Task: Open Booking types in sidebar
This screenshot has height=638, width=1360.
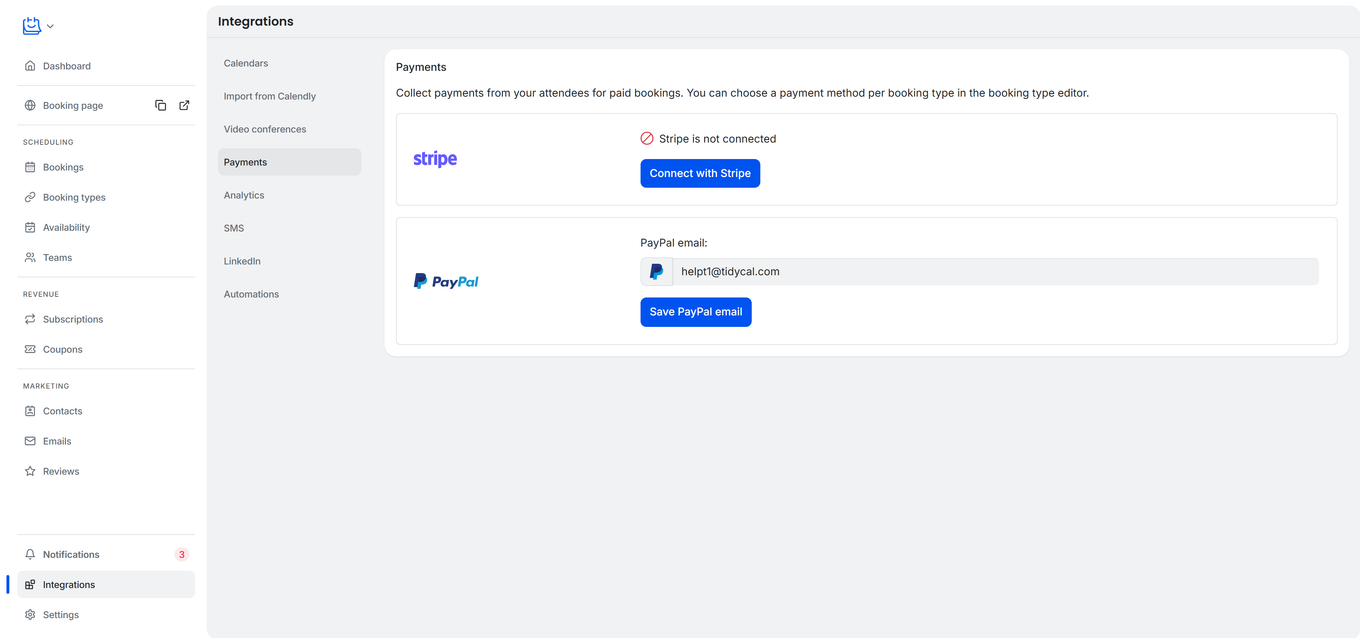Action: click(x=106, y=197)
